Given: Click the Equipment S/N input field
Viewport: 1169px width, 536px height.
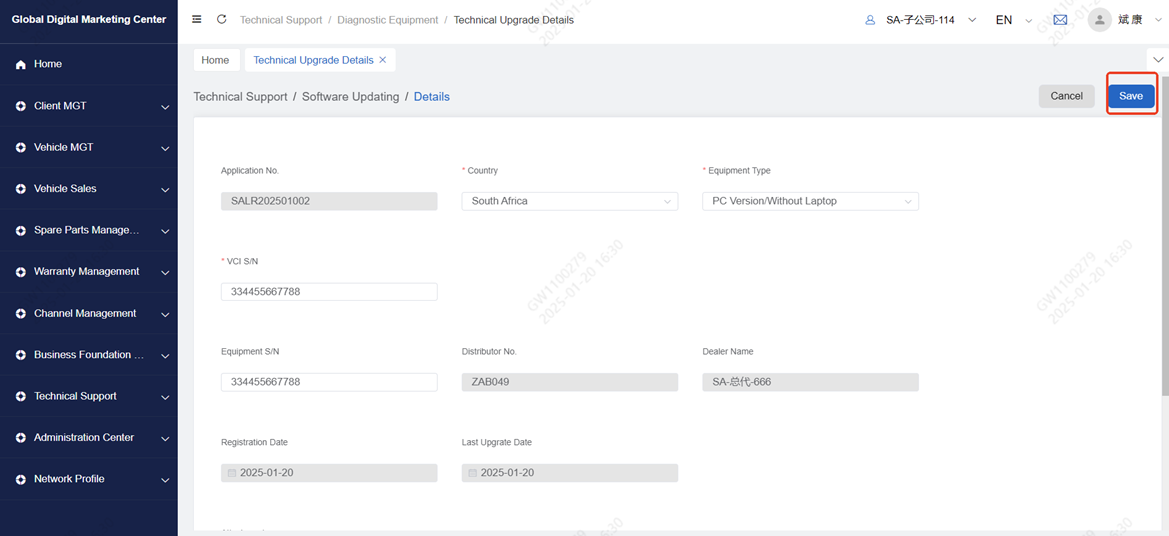Looking at the screenshot, I should 328,382.
